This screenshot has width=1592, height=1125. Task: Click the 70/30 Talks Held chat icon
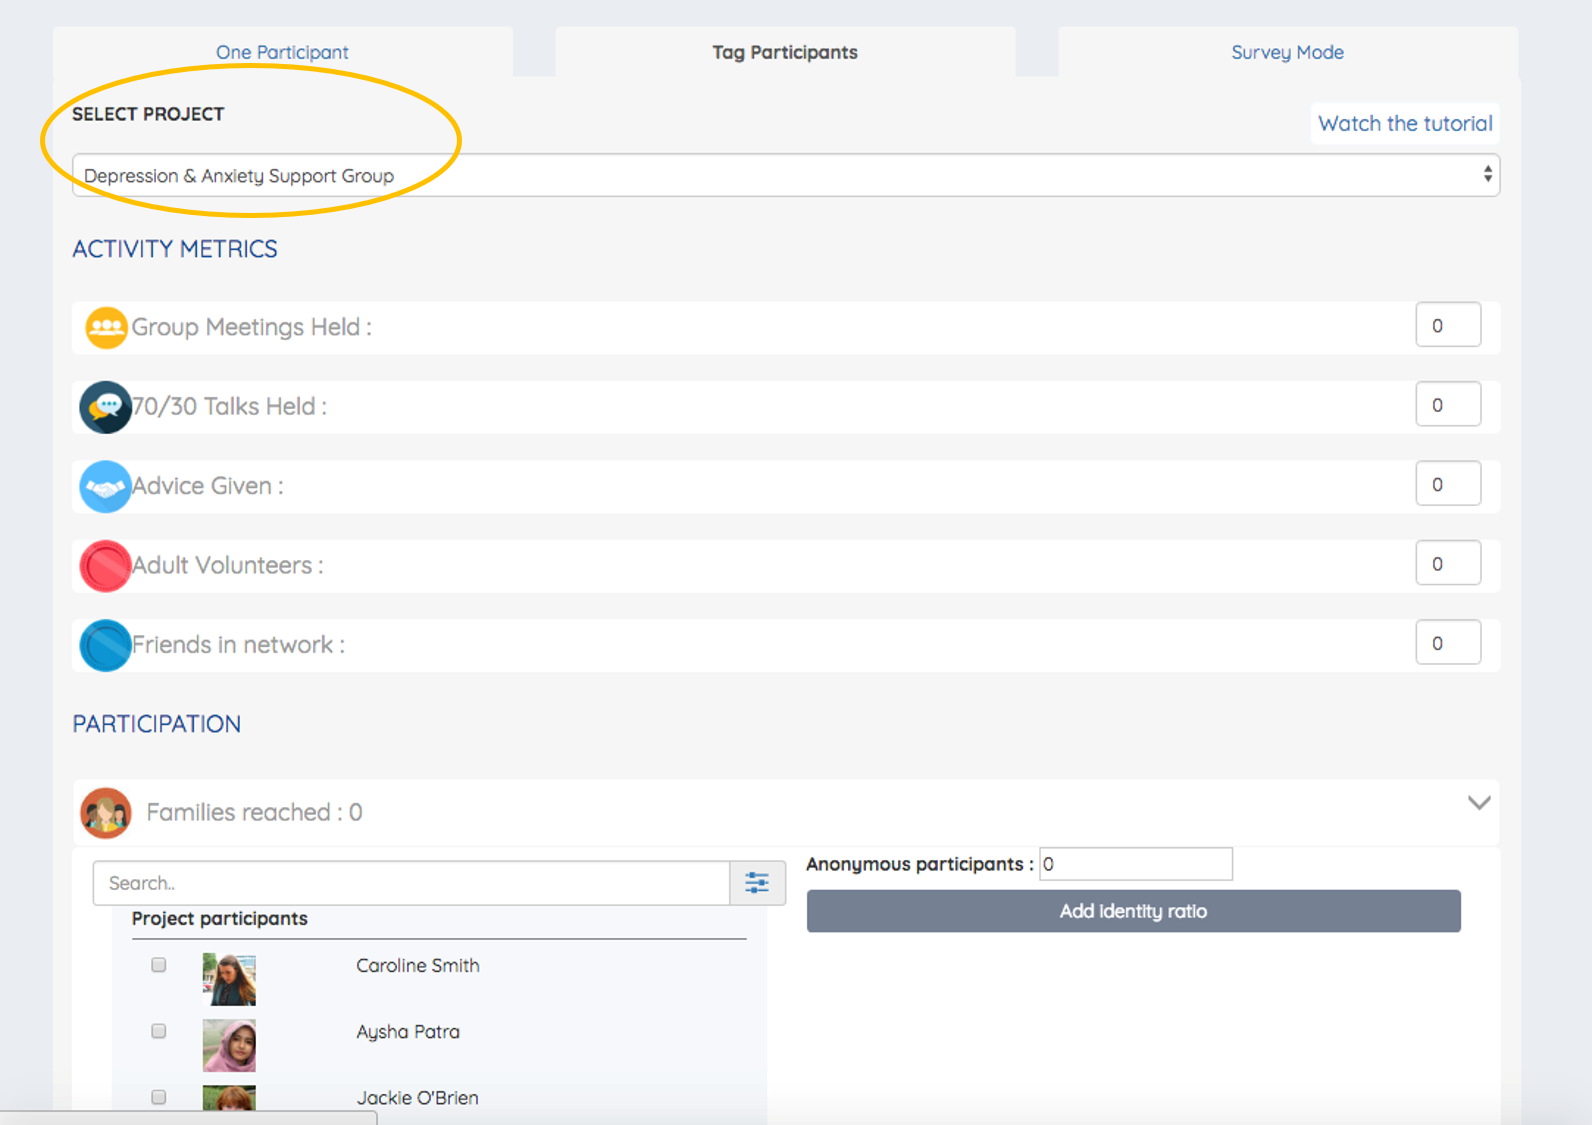pyautogui.click(x=105, y=407)
